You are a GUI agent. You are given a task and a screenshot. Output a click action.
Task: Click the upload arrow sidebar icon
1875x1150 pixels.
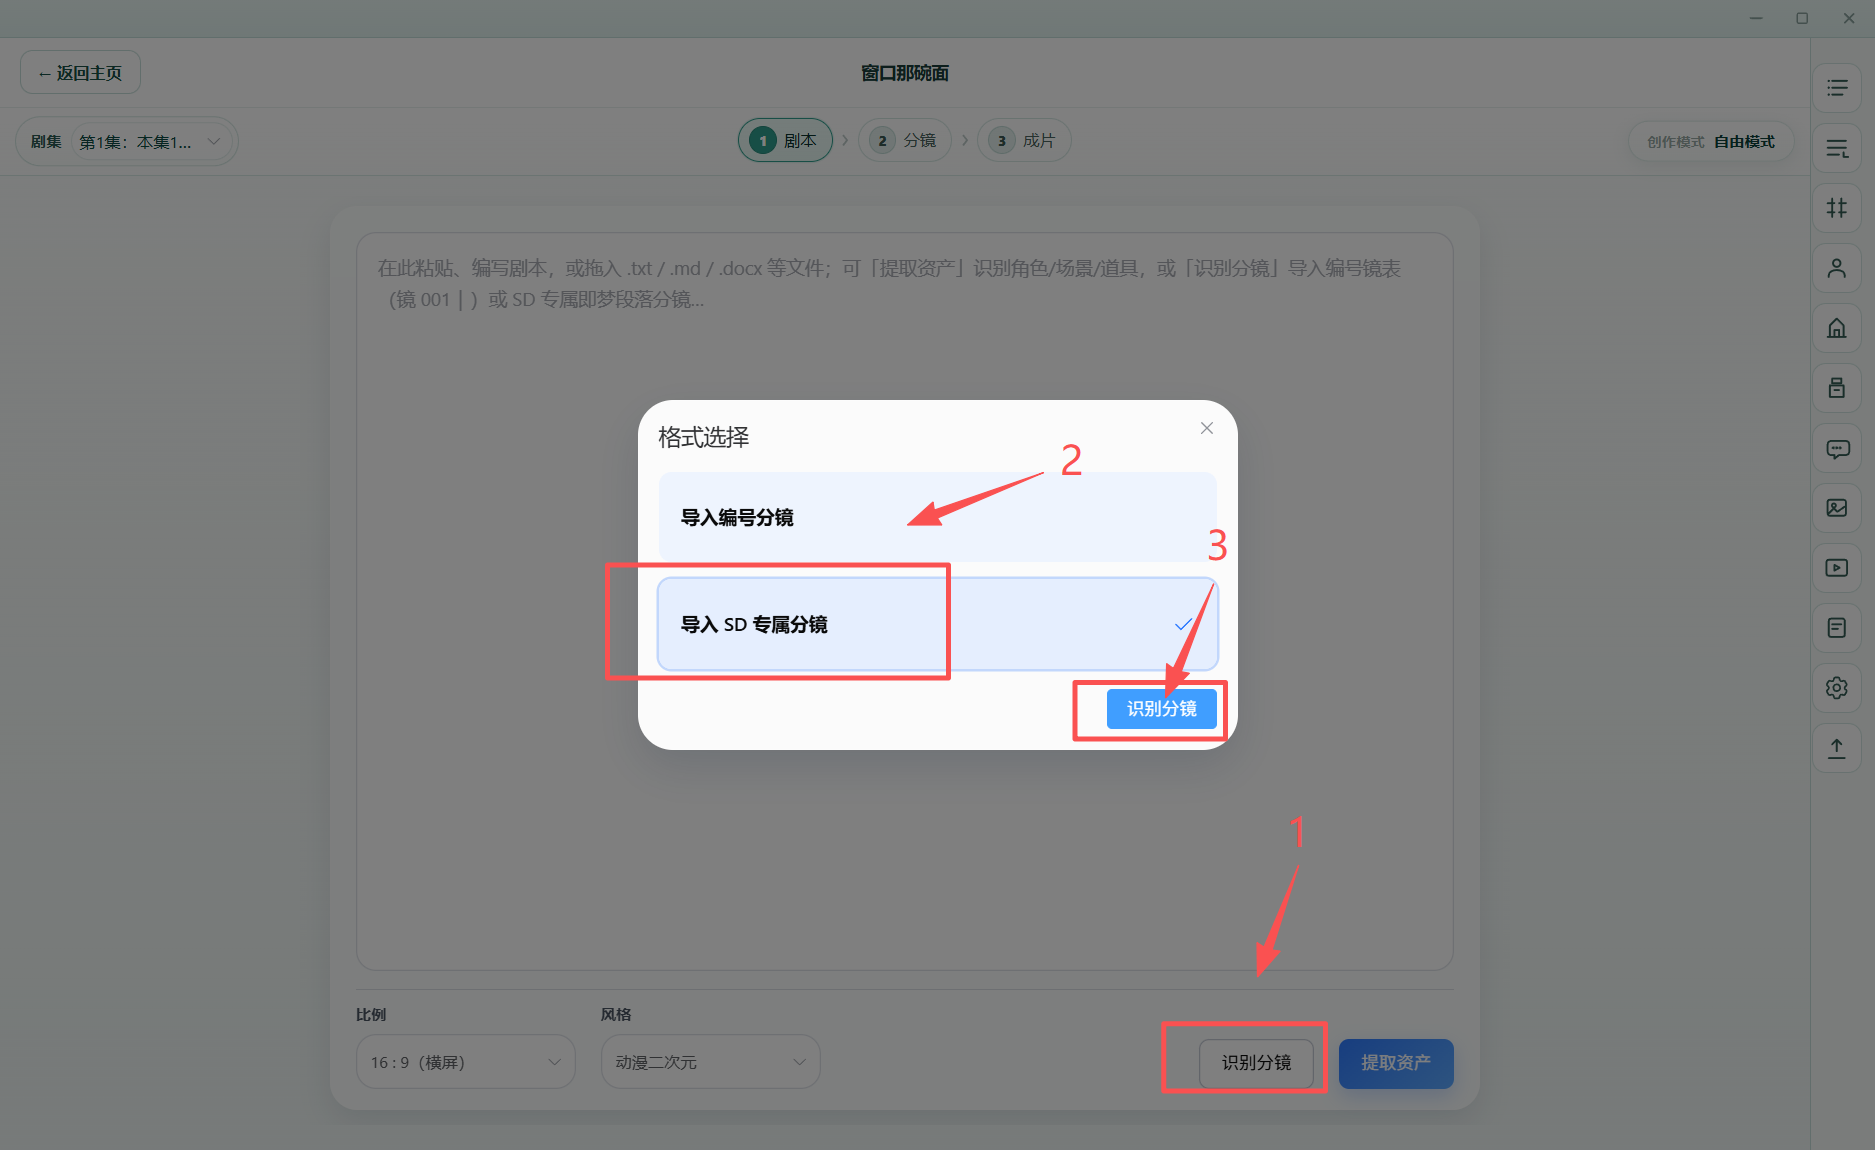pyautogui.click(x=1837, y=748)
